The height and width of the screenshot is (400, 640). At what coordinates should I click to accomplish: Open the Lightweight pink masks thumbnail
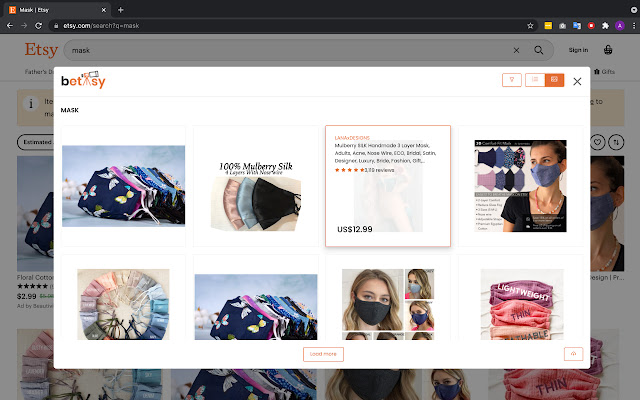[522, 304]
